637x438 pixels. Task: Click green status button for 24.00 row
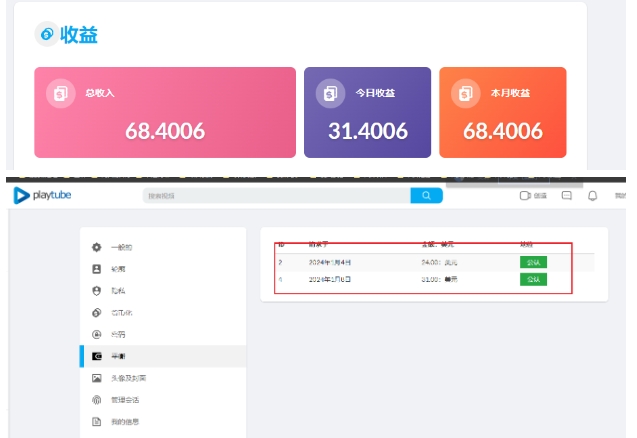pyautogui.click(x=533, y=262)
